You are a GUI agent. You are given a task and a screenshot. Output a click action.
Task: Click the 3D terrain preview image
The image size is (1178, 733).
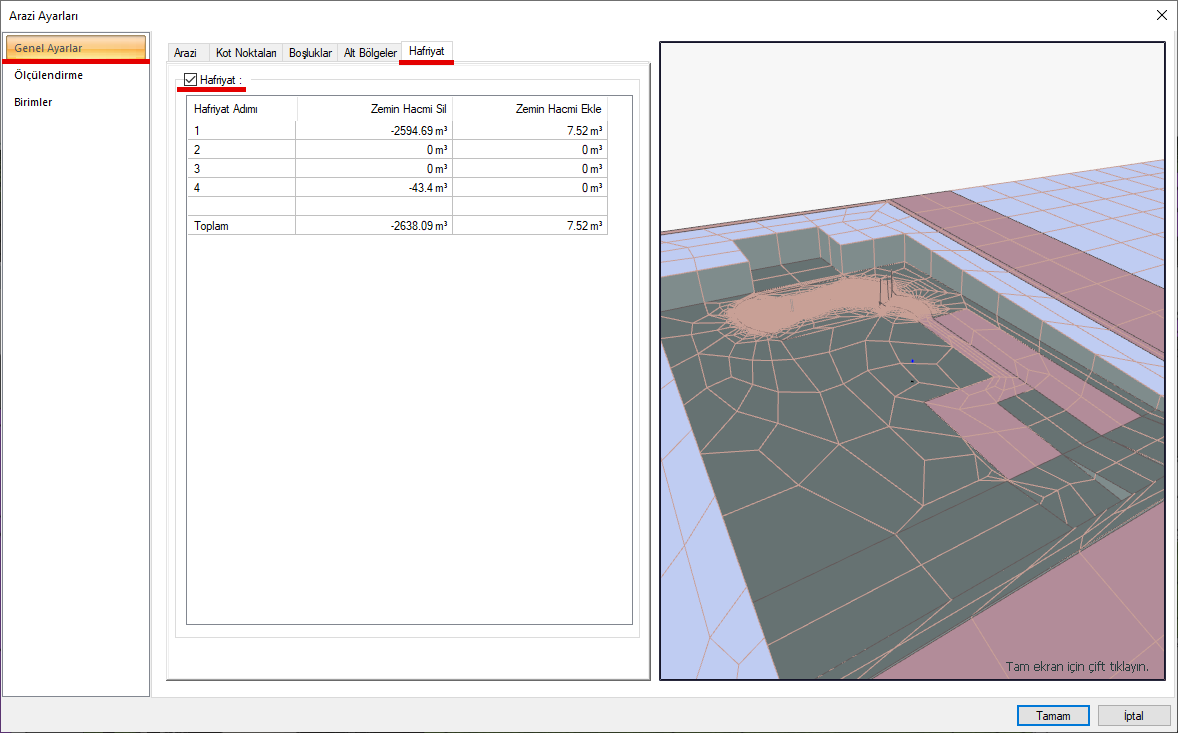tap(912, 360)
